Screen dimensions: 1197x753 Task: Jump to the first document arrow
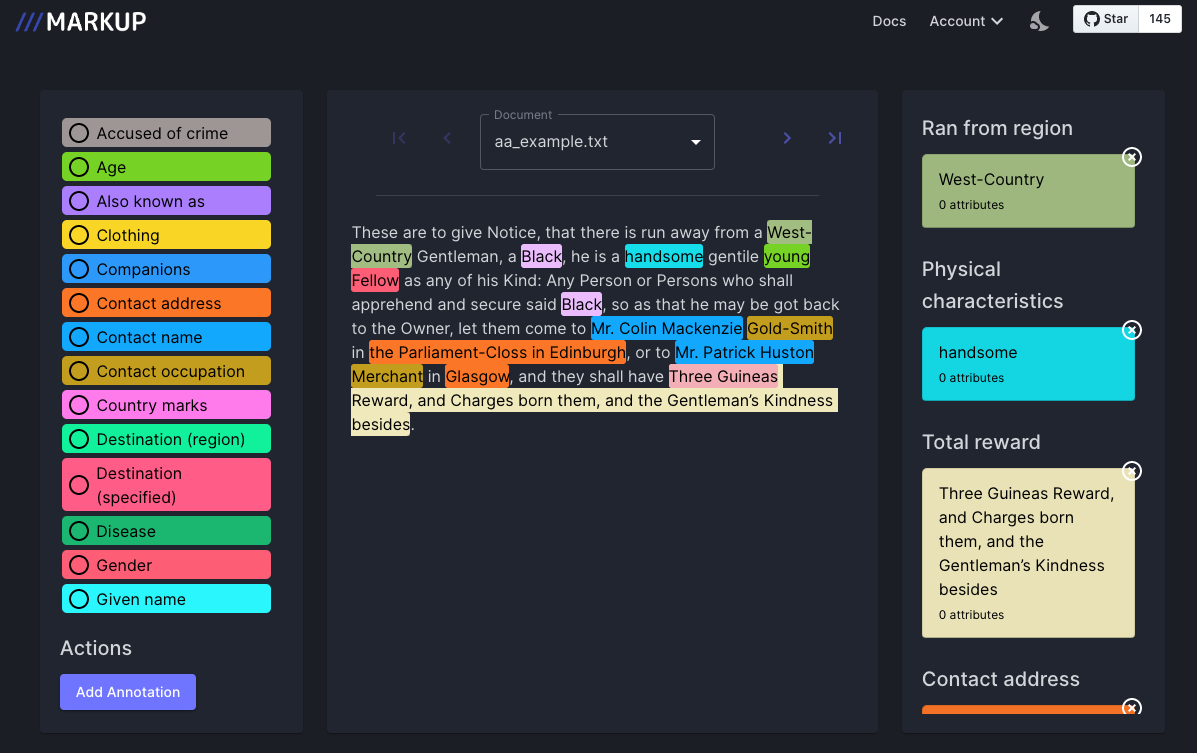coord(399,138)
